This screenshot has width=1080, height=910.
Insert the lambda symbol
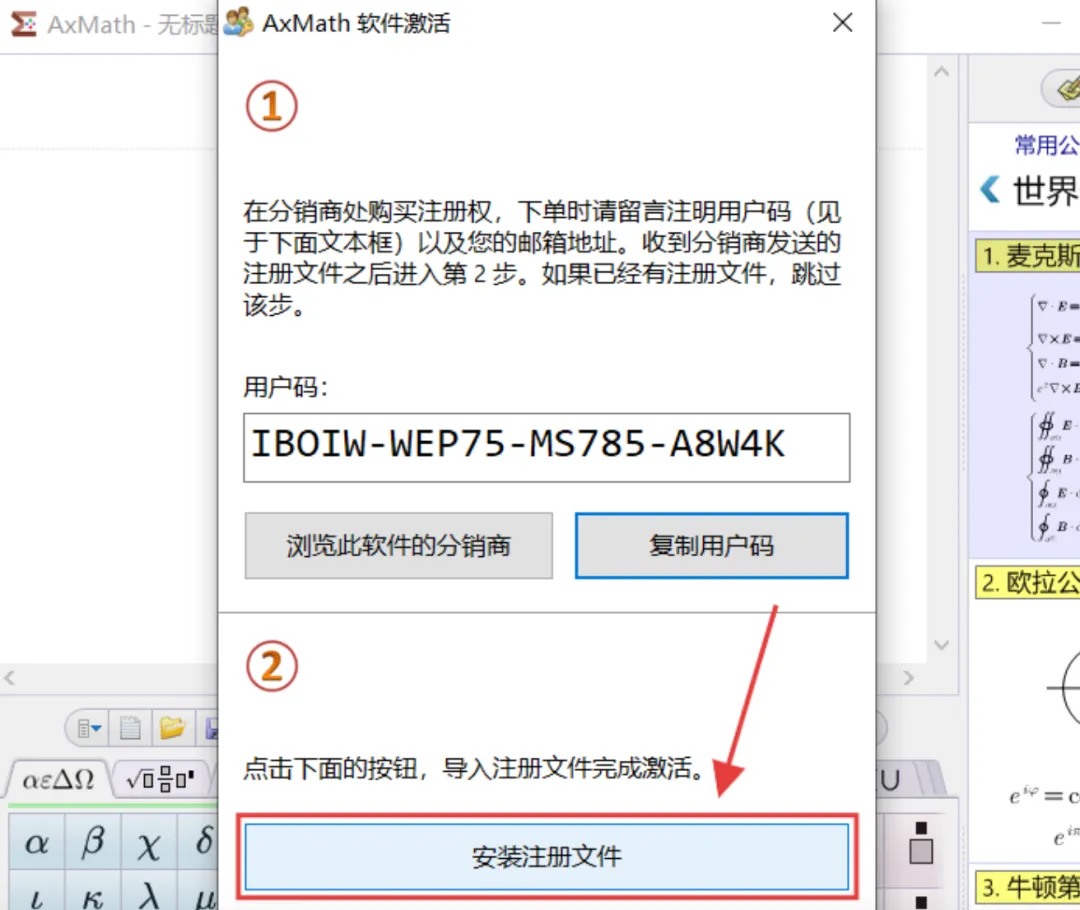click(x=149, y=892)
